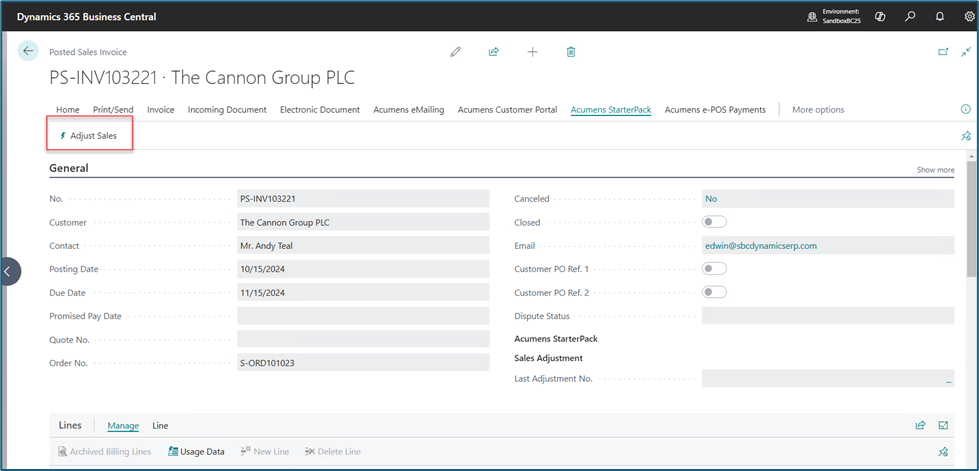Image resolution: width=979 pixels, height=471 pixels.
Task: Click Customer field The Cannon Group PLC
Action: coord(363,222)
